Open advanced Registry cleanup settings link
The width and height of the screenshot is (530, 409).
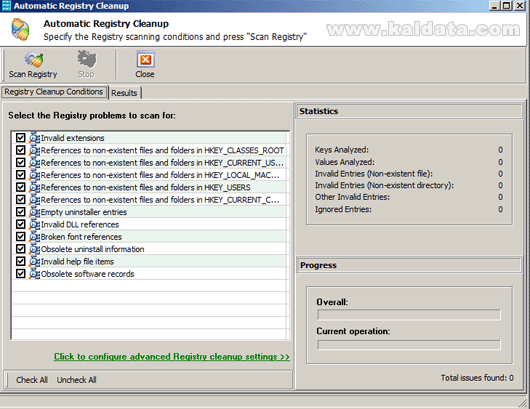click(x=172, y=357)
